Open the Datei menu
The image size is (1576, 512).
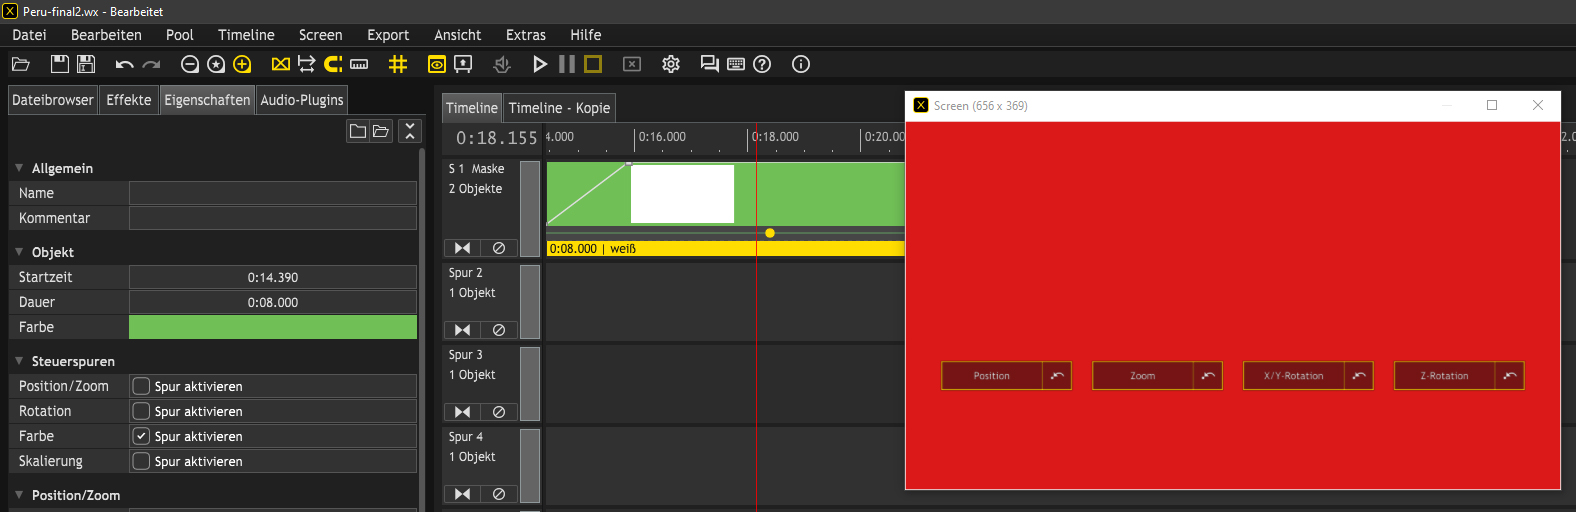point(29,35)
